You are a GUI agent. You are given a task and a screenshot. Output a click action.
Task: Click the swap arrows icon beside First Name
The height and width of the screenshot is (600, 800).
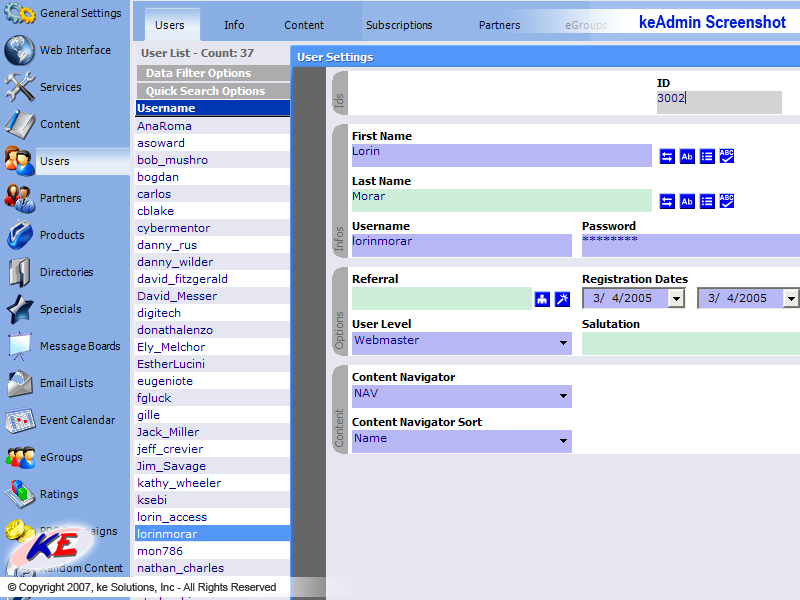coord(667,156)
